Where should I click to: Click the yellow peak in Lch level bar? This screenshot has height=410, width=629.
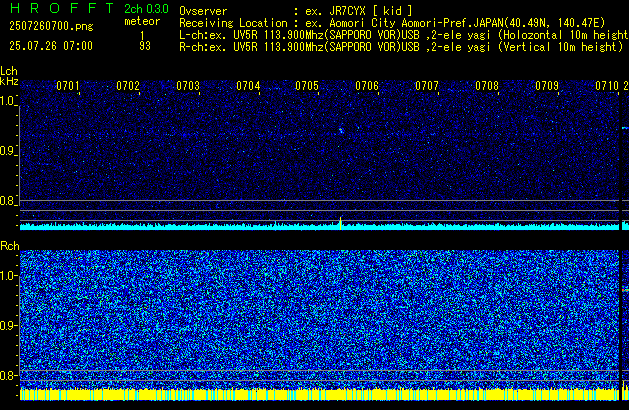point(341,223)
